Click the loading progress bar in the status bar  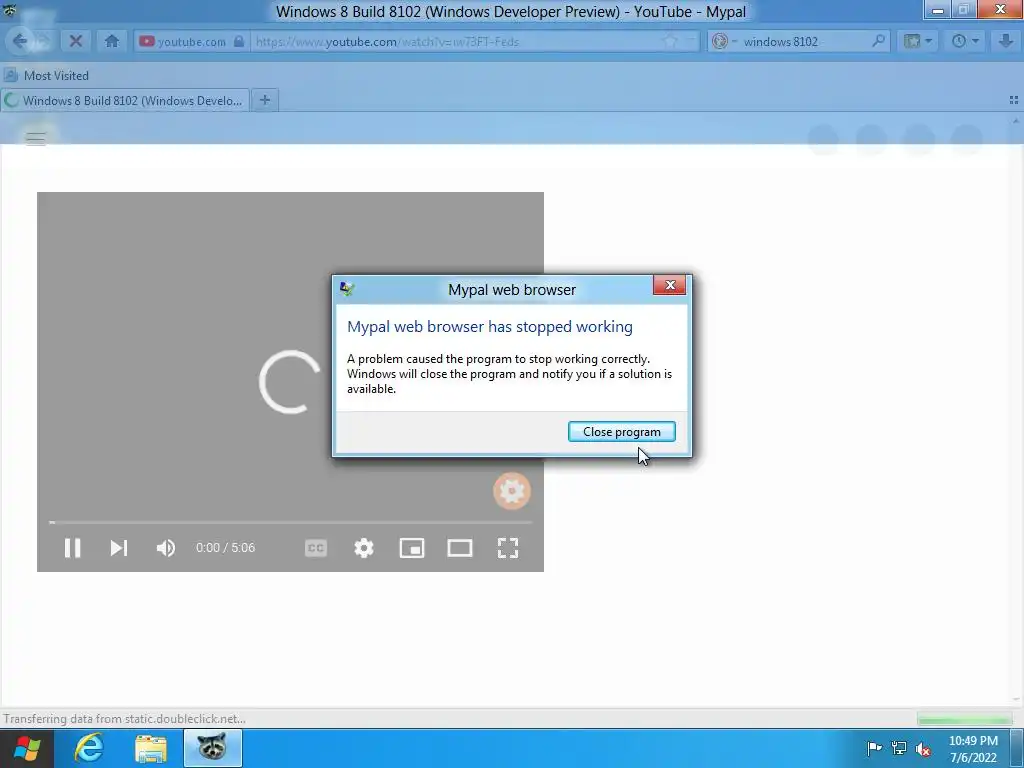tap(964, 720)
